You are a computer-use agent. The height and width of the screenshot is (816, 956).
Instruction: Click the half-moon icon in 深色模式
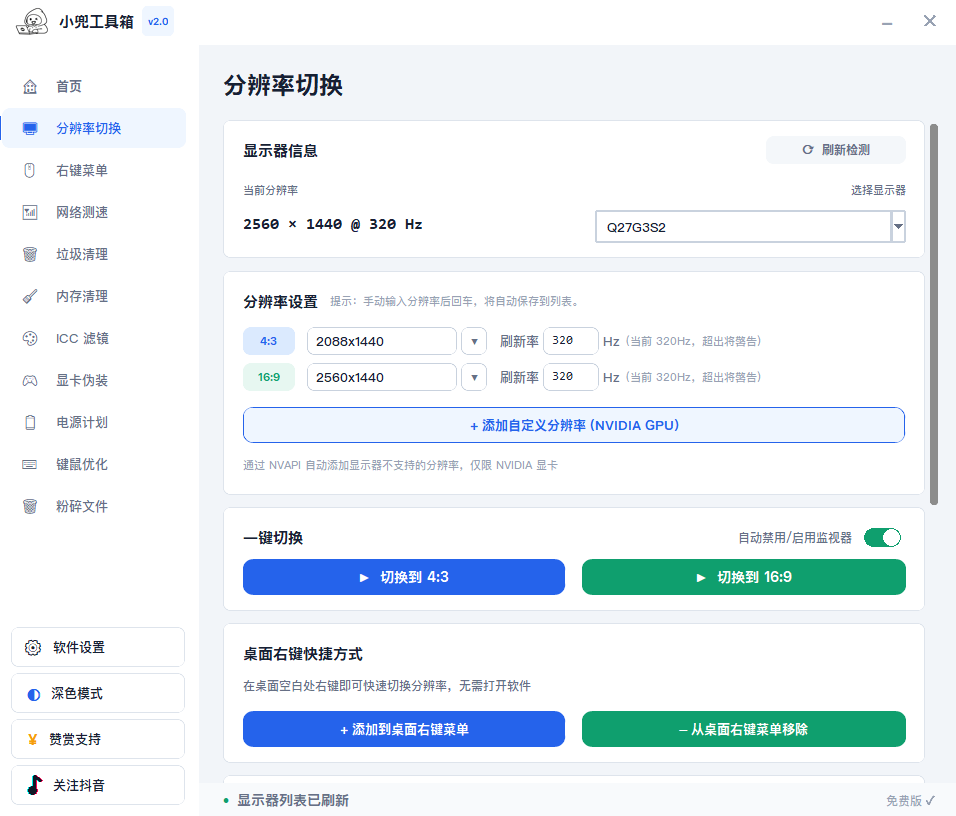(x=34, y=695)
